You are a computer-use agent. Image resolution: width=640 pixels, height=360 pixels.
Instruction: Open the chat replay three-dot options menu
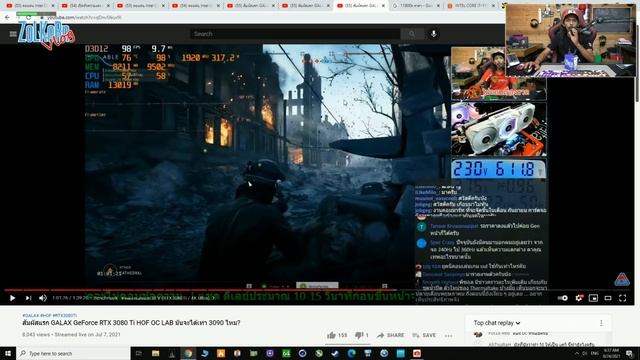[x=601, y=323]
